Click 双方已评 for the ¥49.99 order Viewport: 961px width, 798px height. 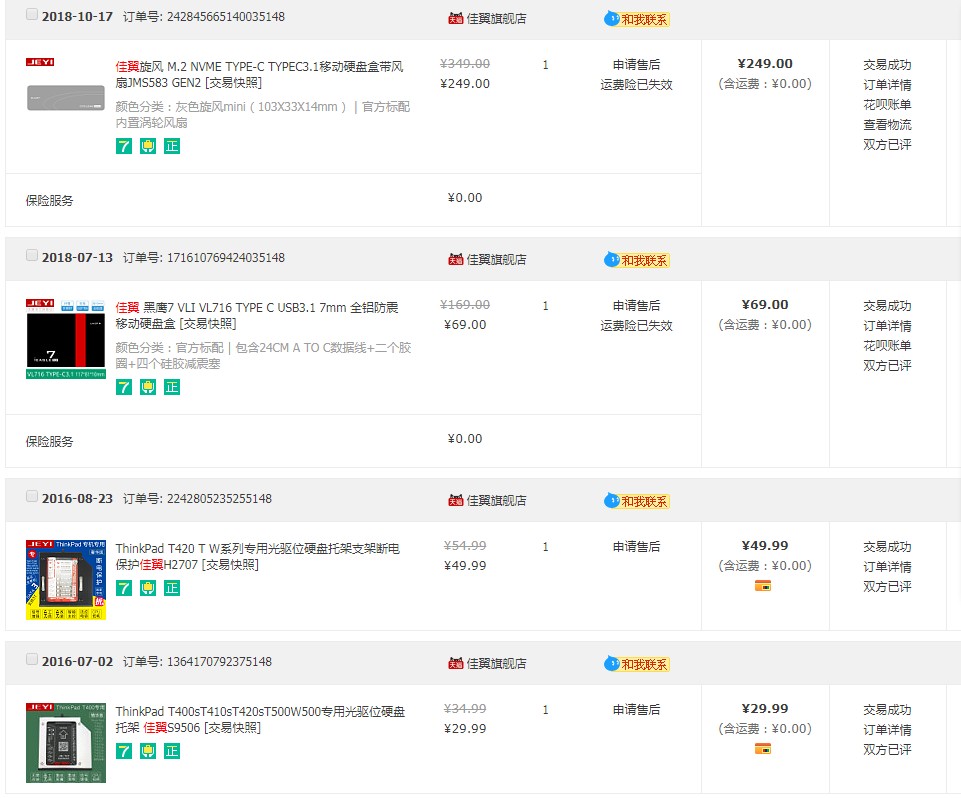point(887,586)
